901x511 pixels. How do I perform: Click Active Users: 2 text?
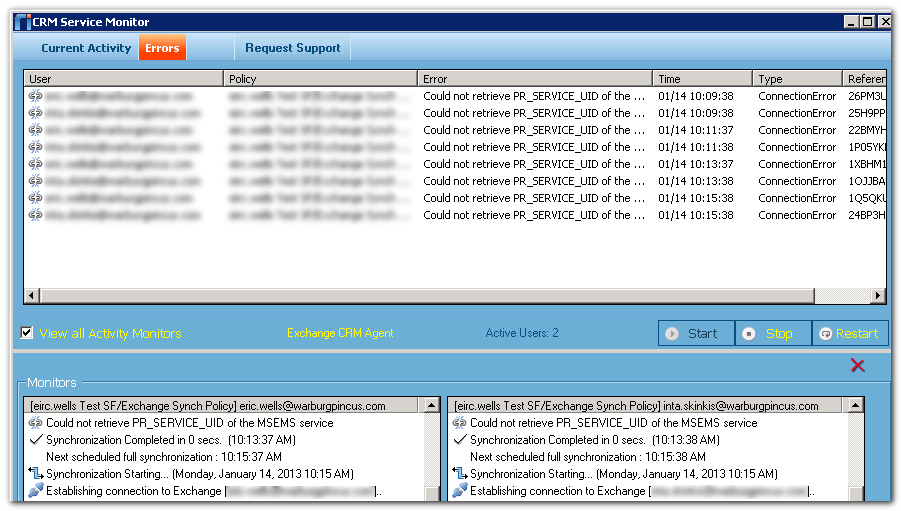click(x=522, y=333)
